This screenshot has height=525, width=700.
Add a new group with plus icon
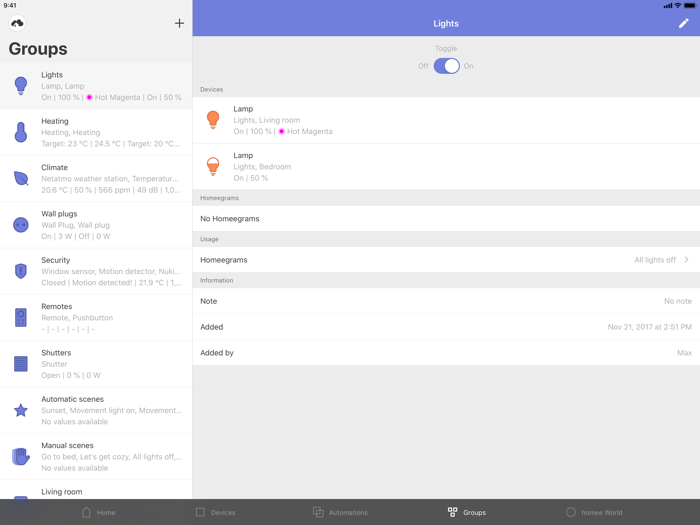tap(179, 23)
